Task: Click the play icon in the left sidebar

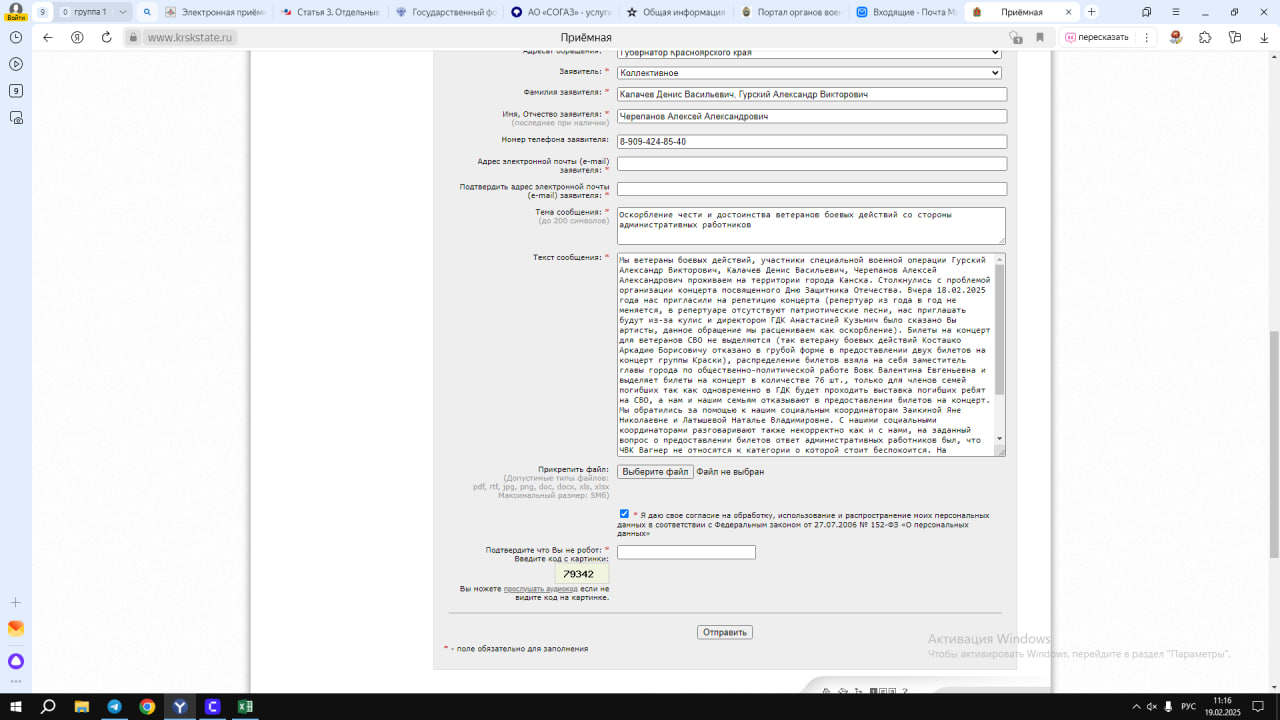Action: pyautogui.click(x=16, y=64)
